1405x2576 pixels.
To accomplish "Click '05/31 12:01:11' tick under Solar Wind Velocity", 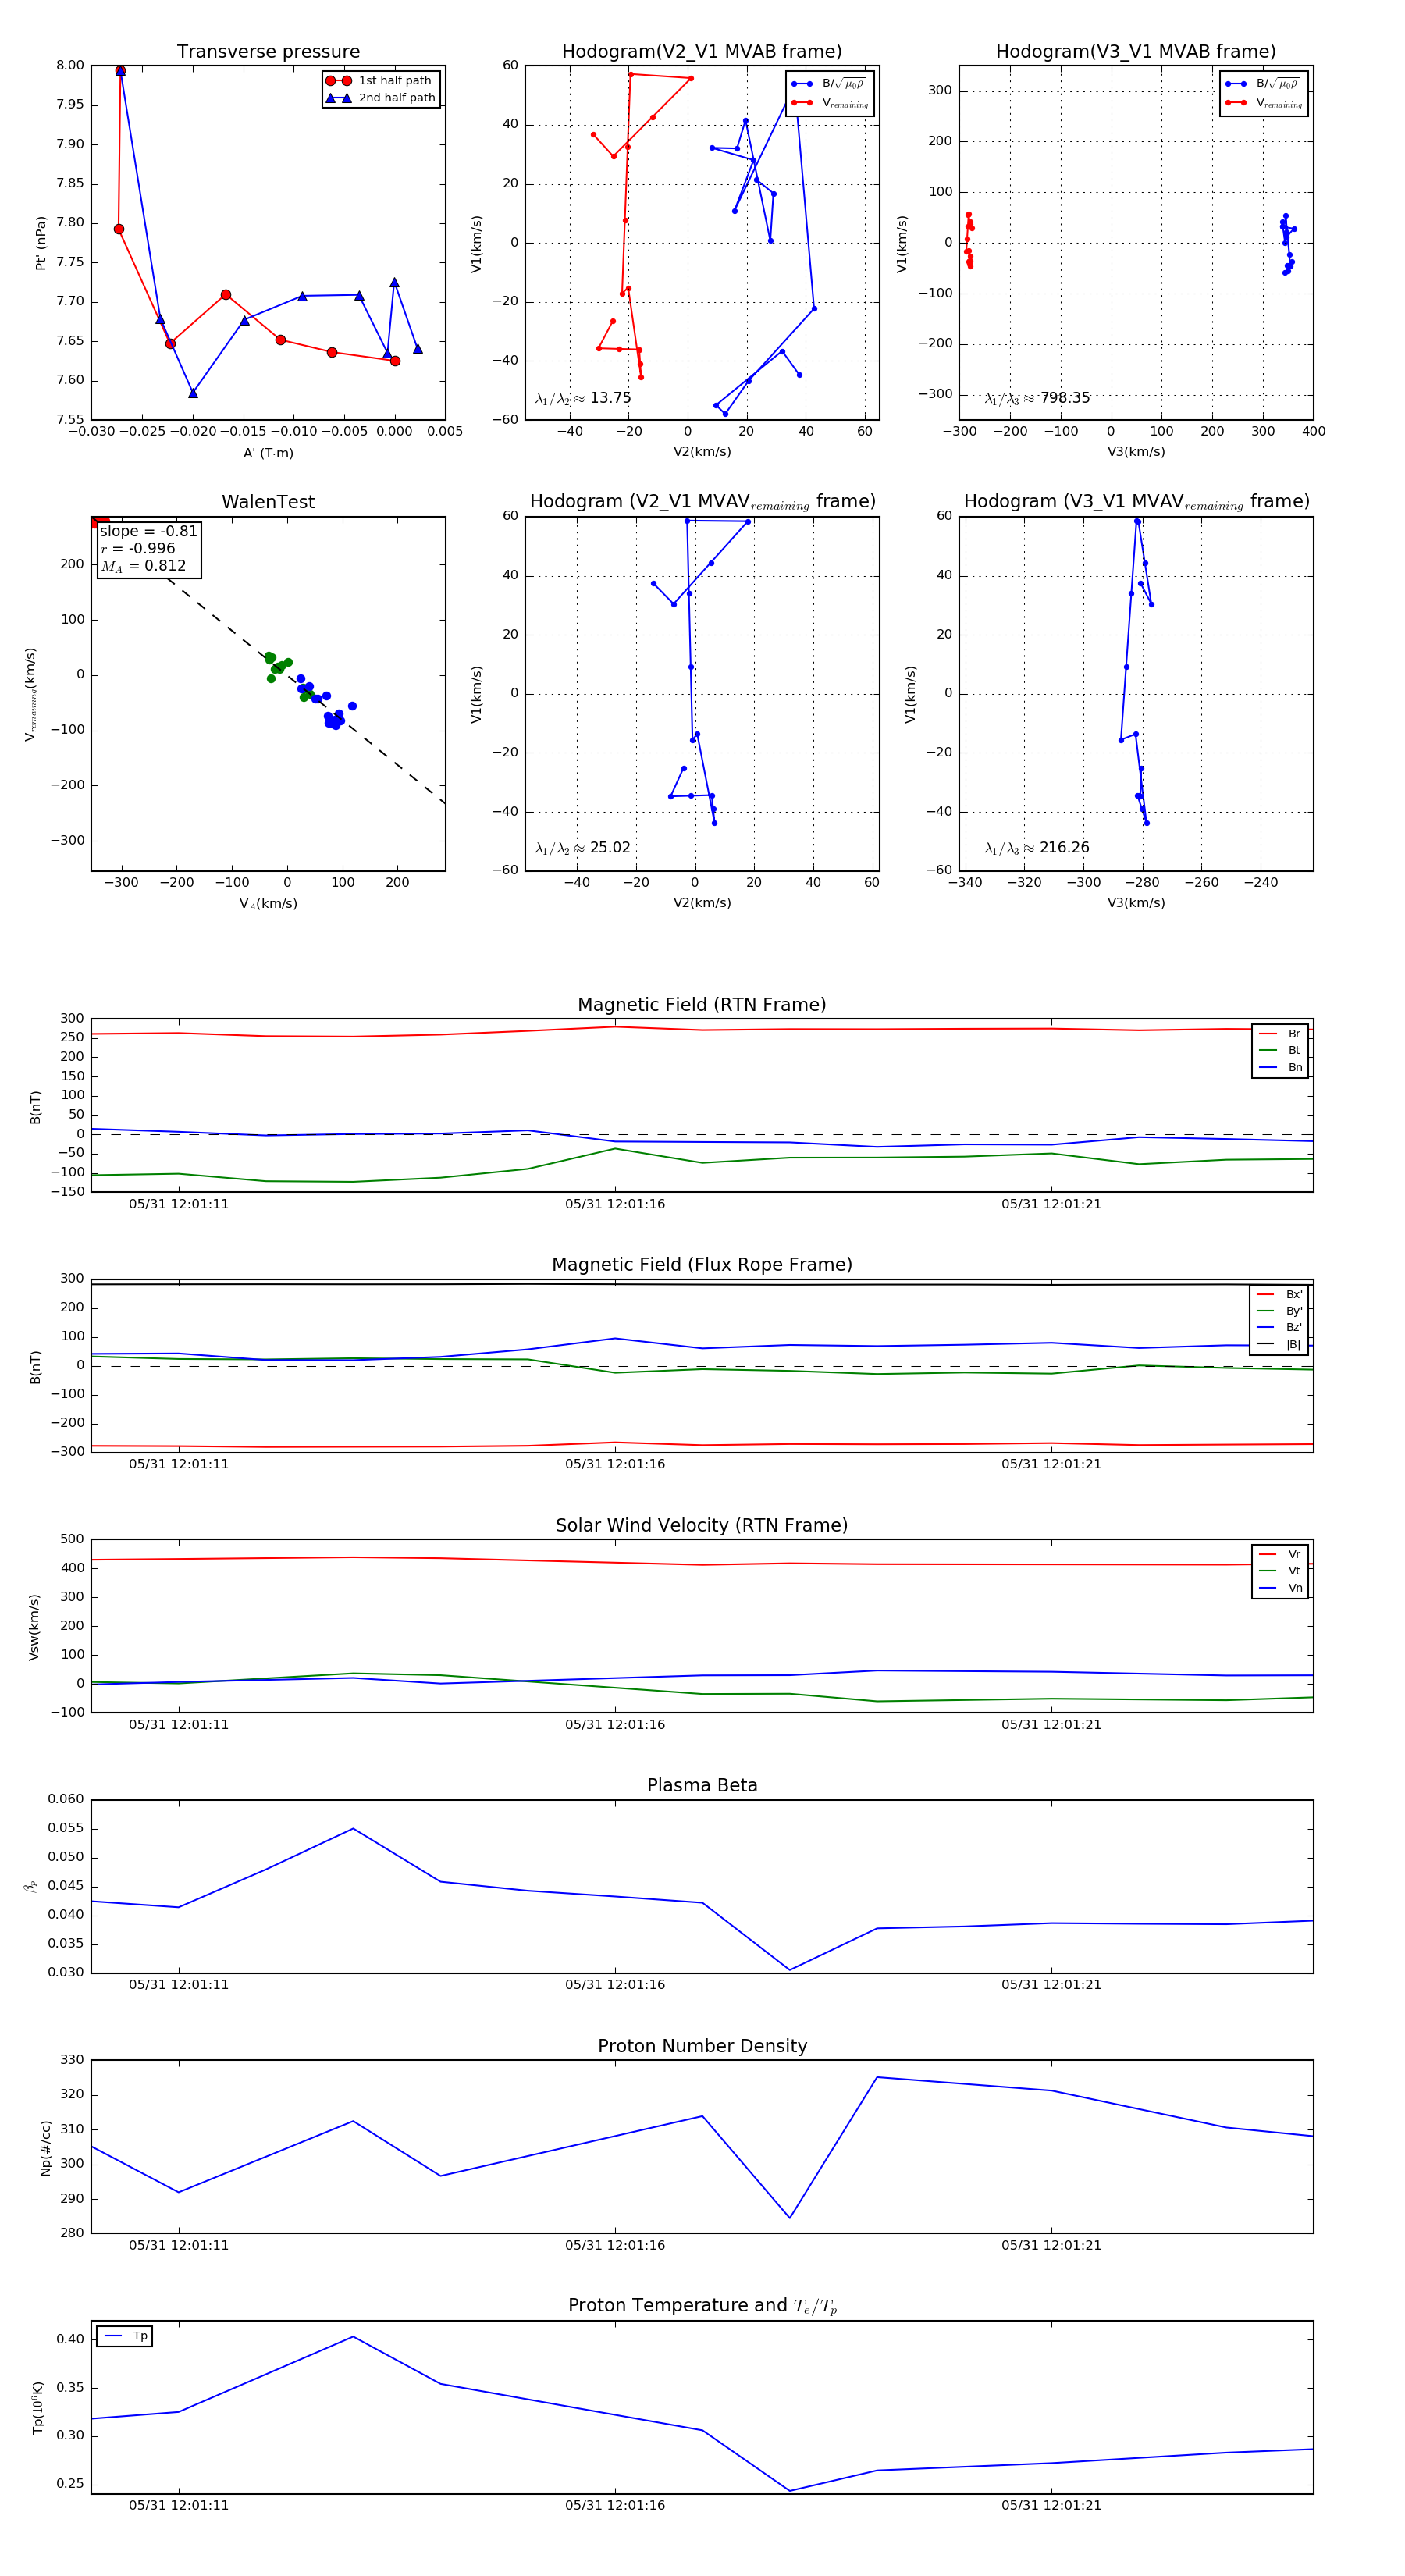I will pyautogui.click(x=179, y=1724).
